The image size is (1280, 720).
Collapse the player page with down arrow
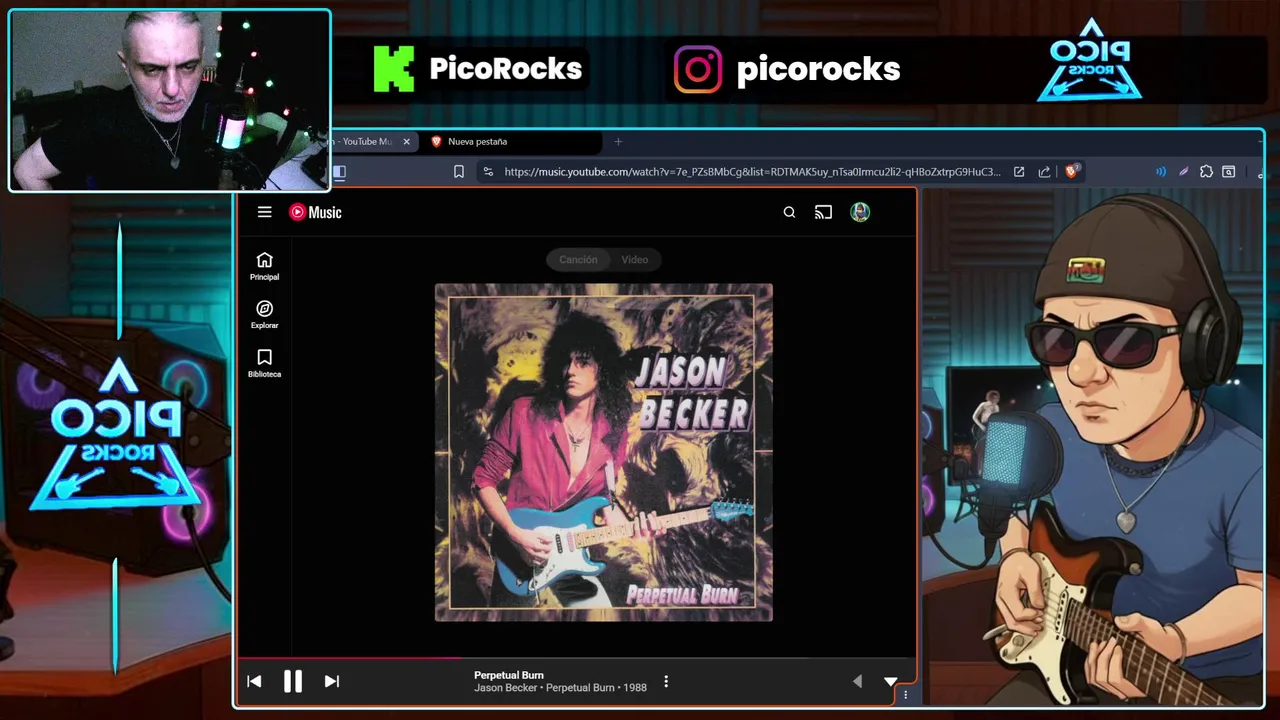tap(890, 681)
